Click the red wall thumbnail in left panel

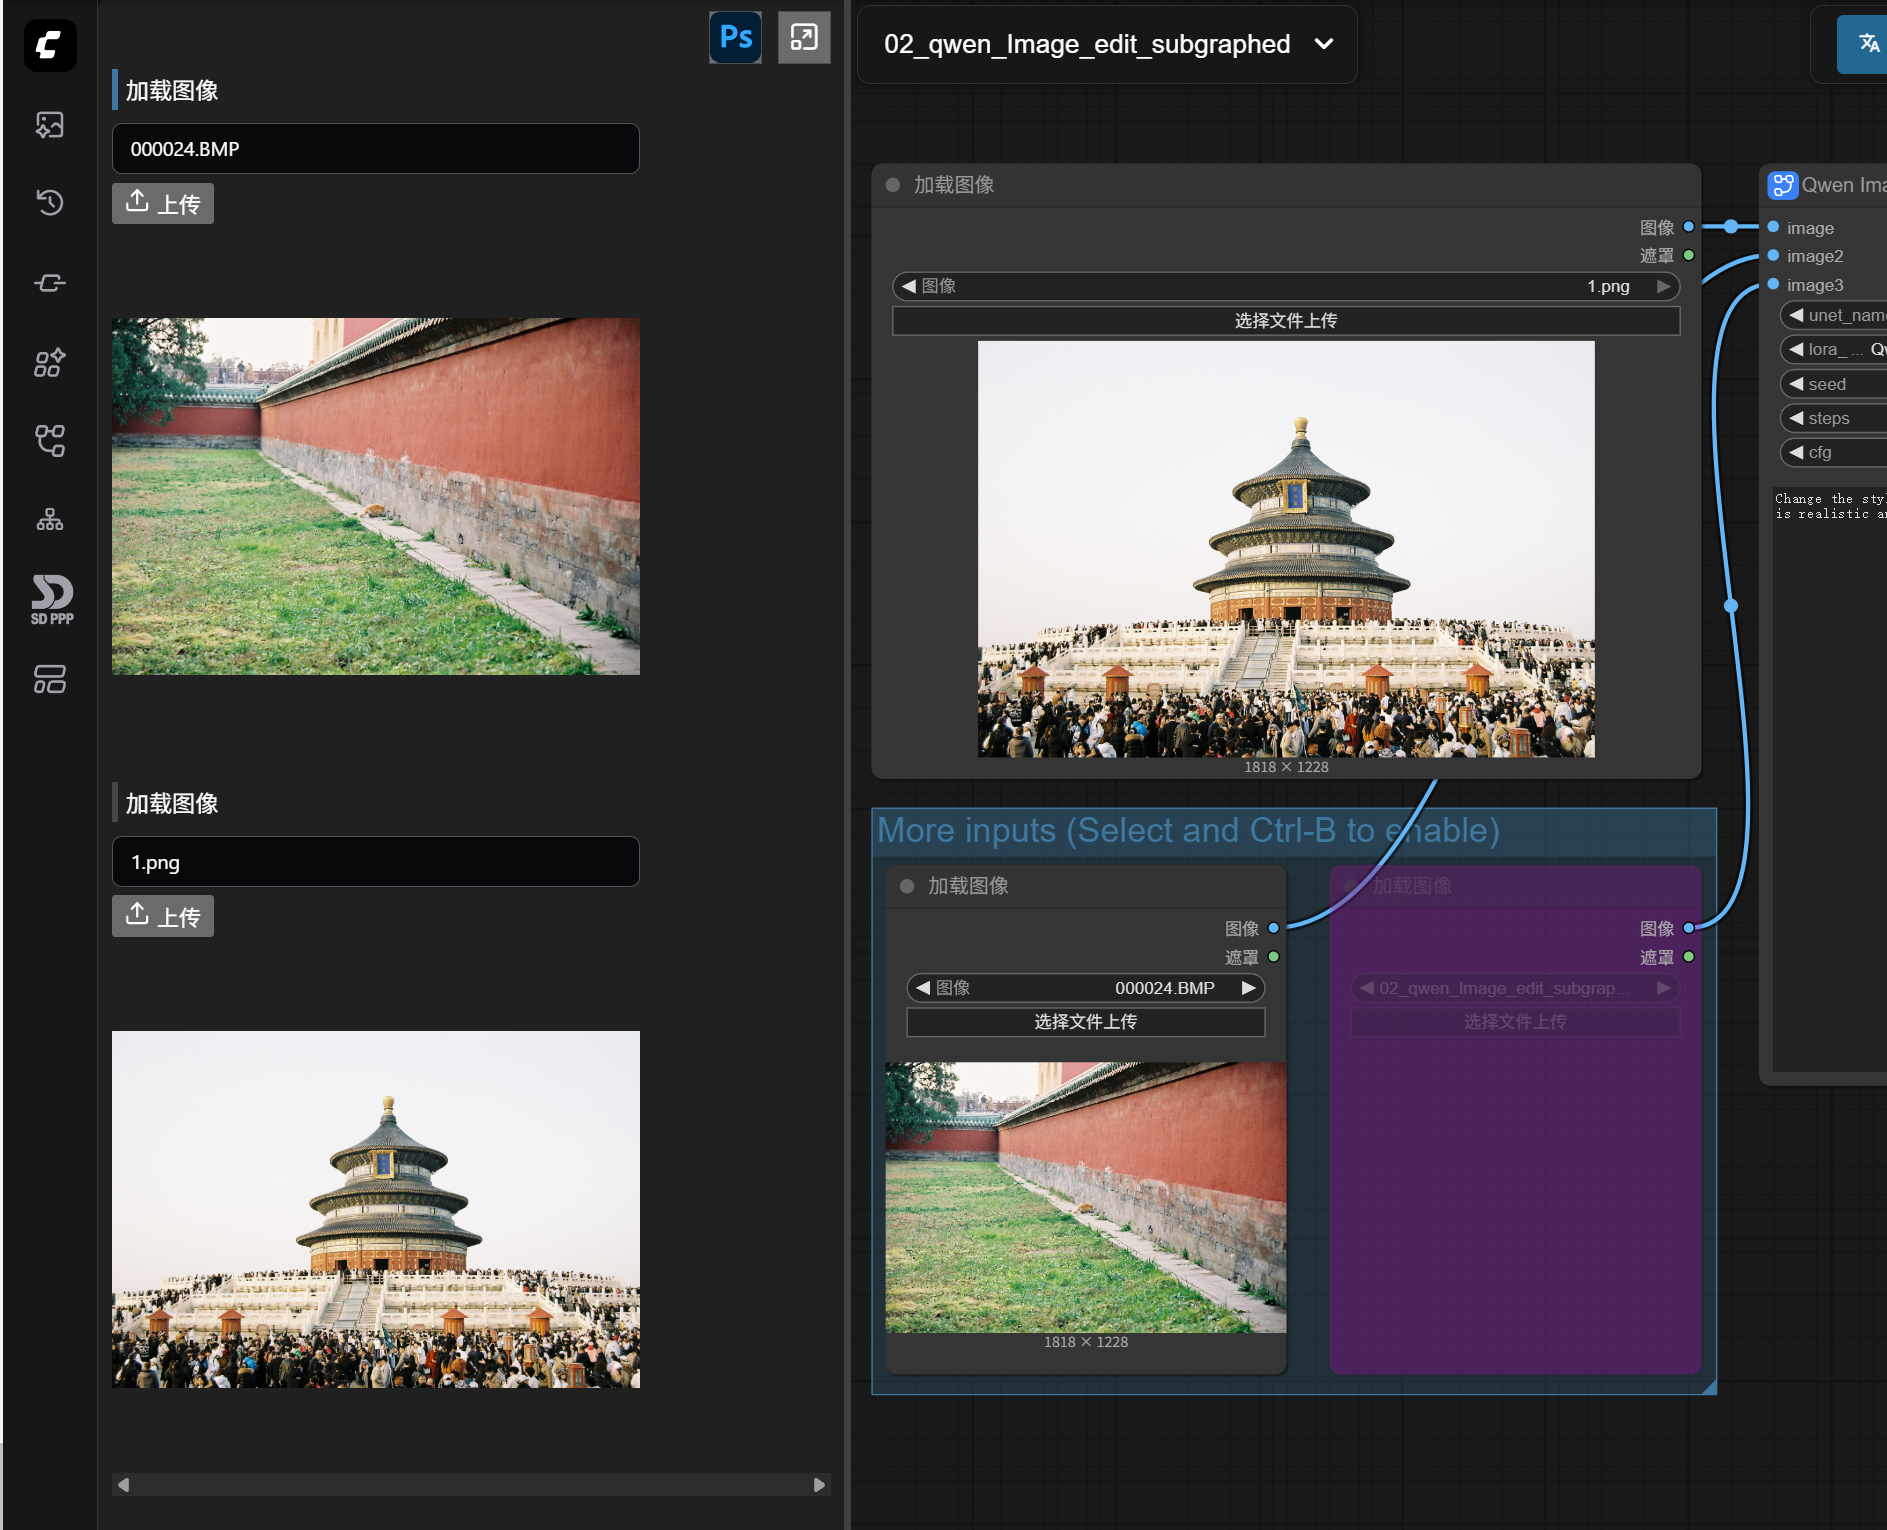click(x=375, y=496)
